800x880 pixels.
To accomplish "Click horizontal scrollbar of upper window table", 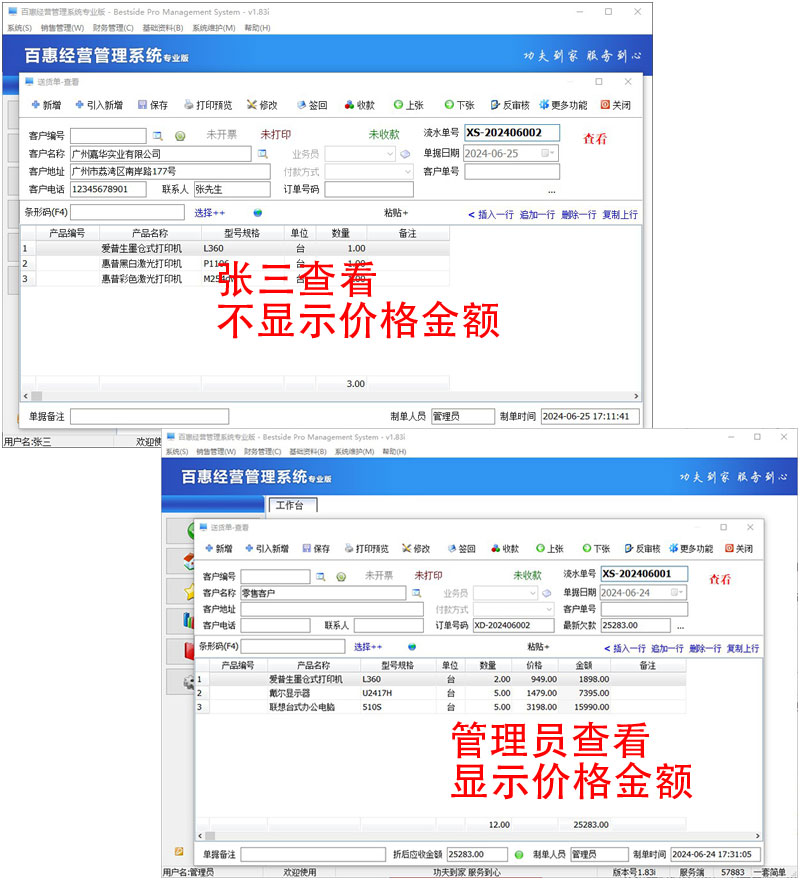I will [x=331, y=396].
